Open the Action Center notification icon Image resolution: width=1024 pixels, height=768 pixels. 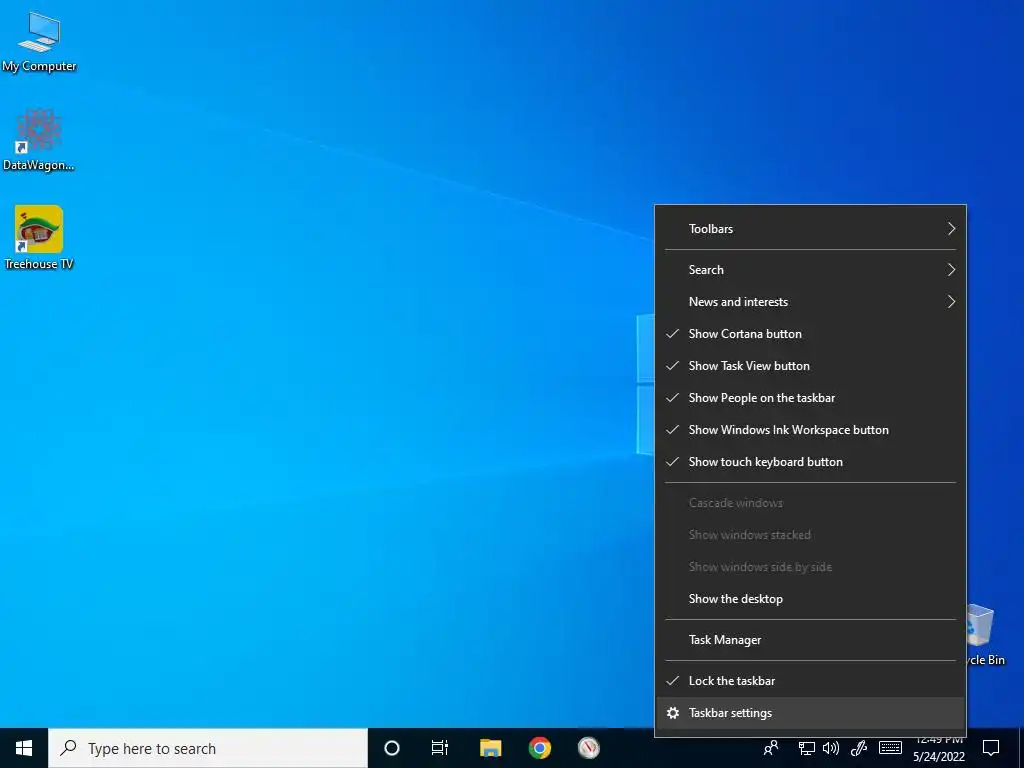991,748
